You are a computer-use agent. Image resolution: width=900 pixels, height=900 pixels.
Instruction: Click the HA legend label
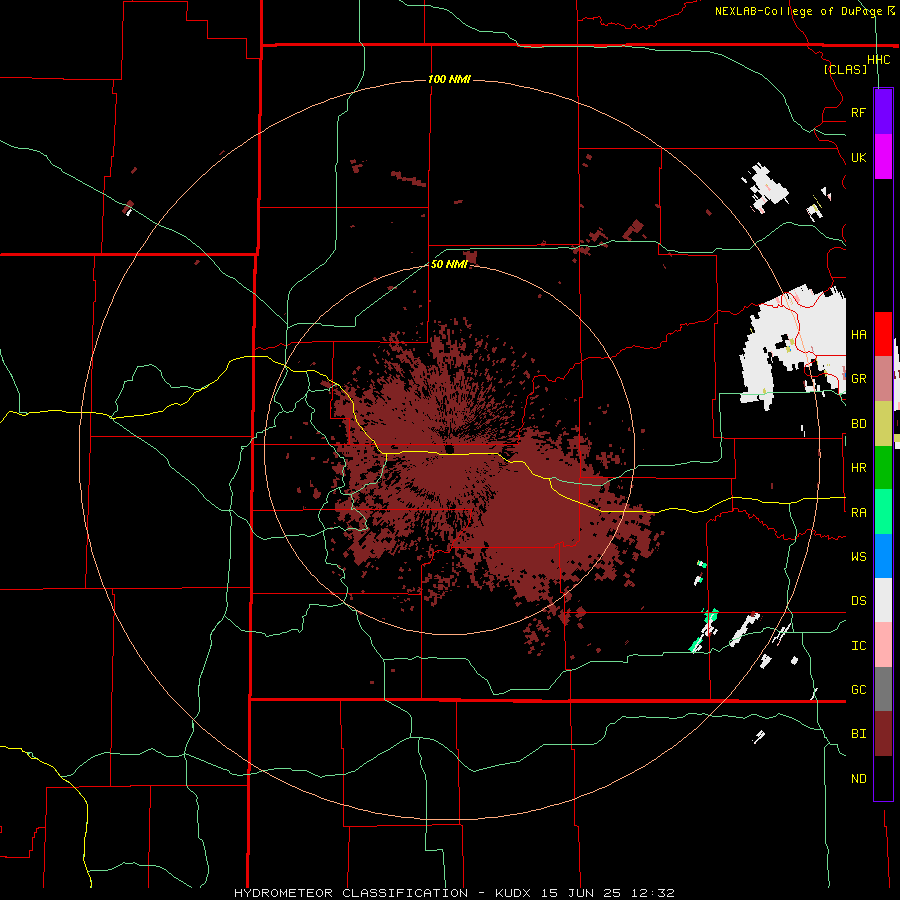click(x=858, y=335)
